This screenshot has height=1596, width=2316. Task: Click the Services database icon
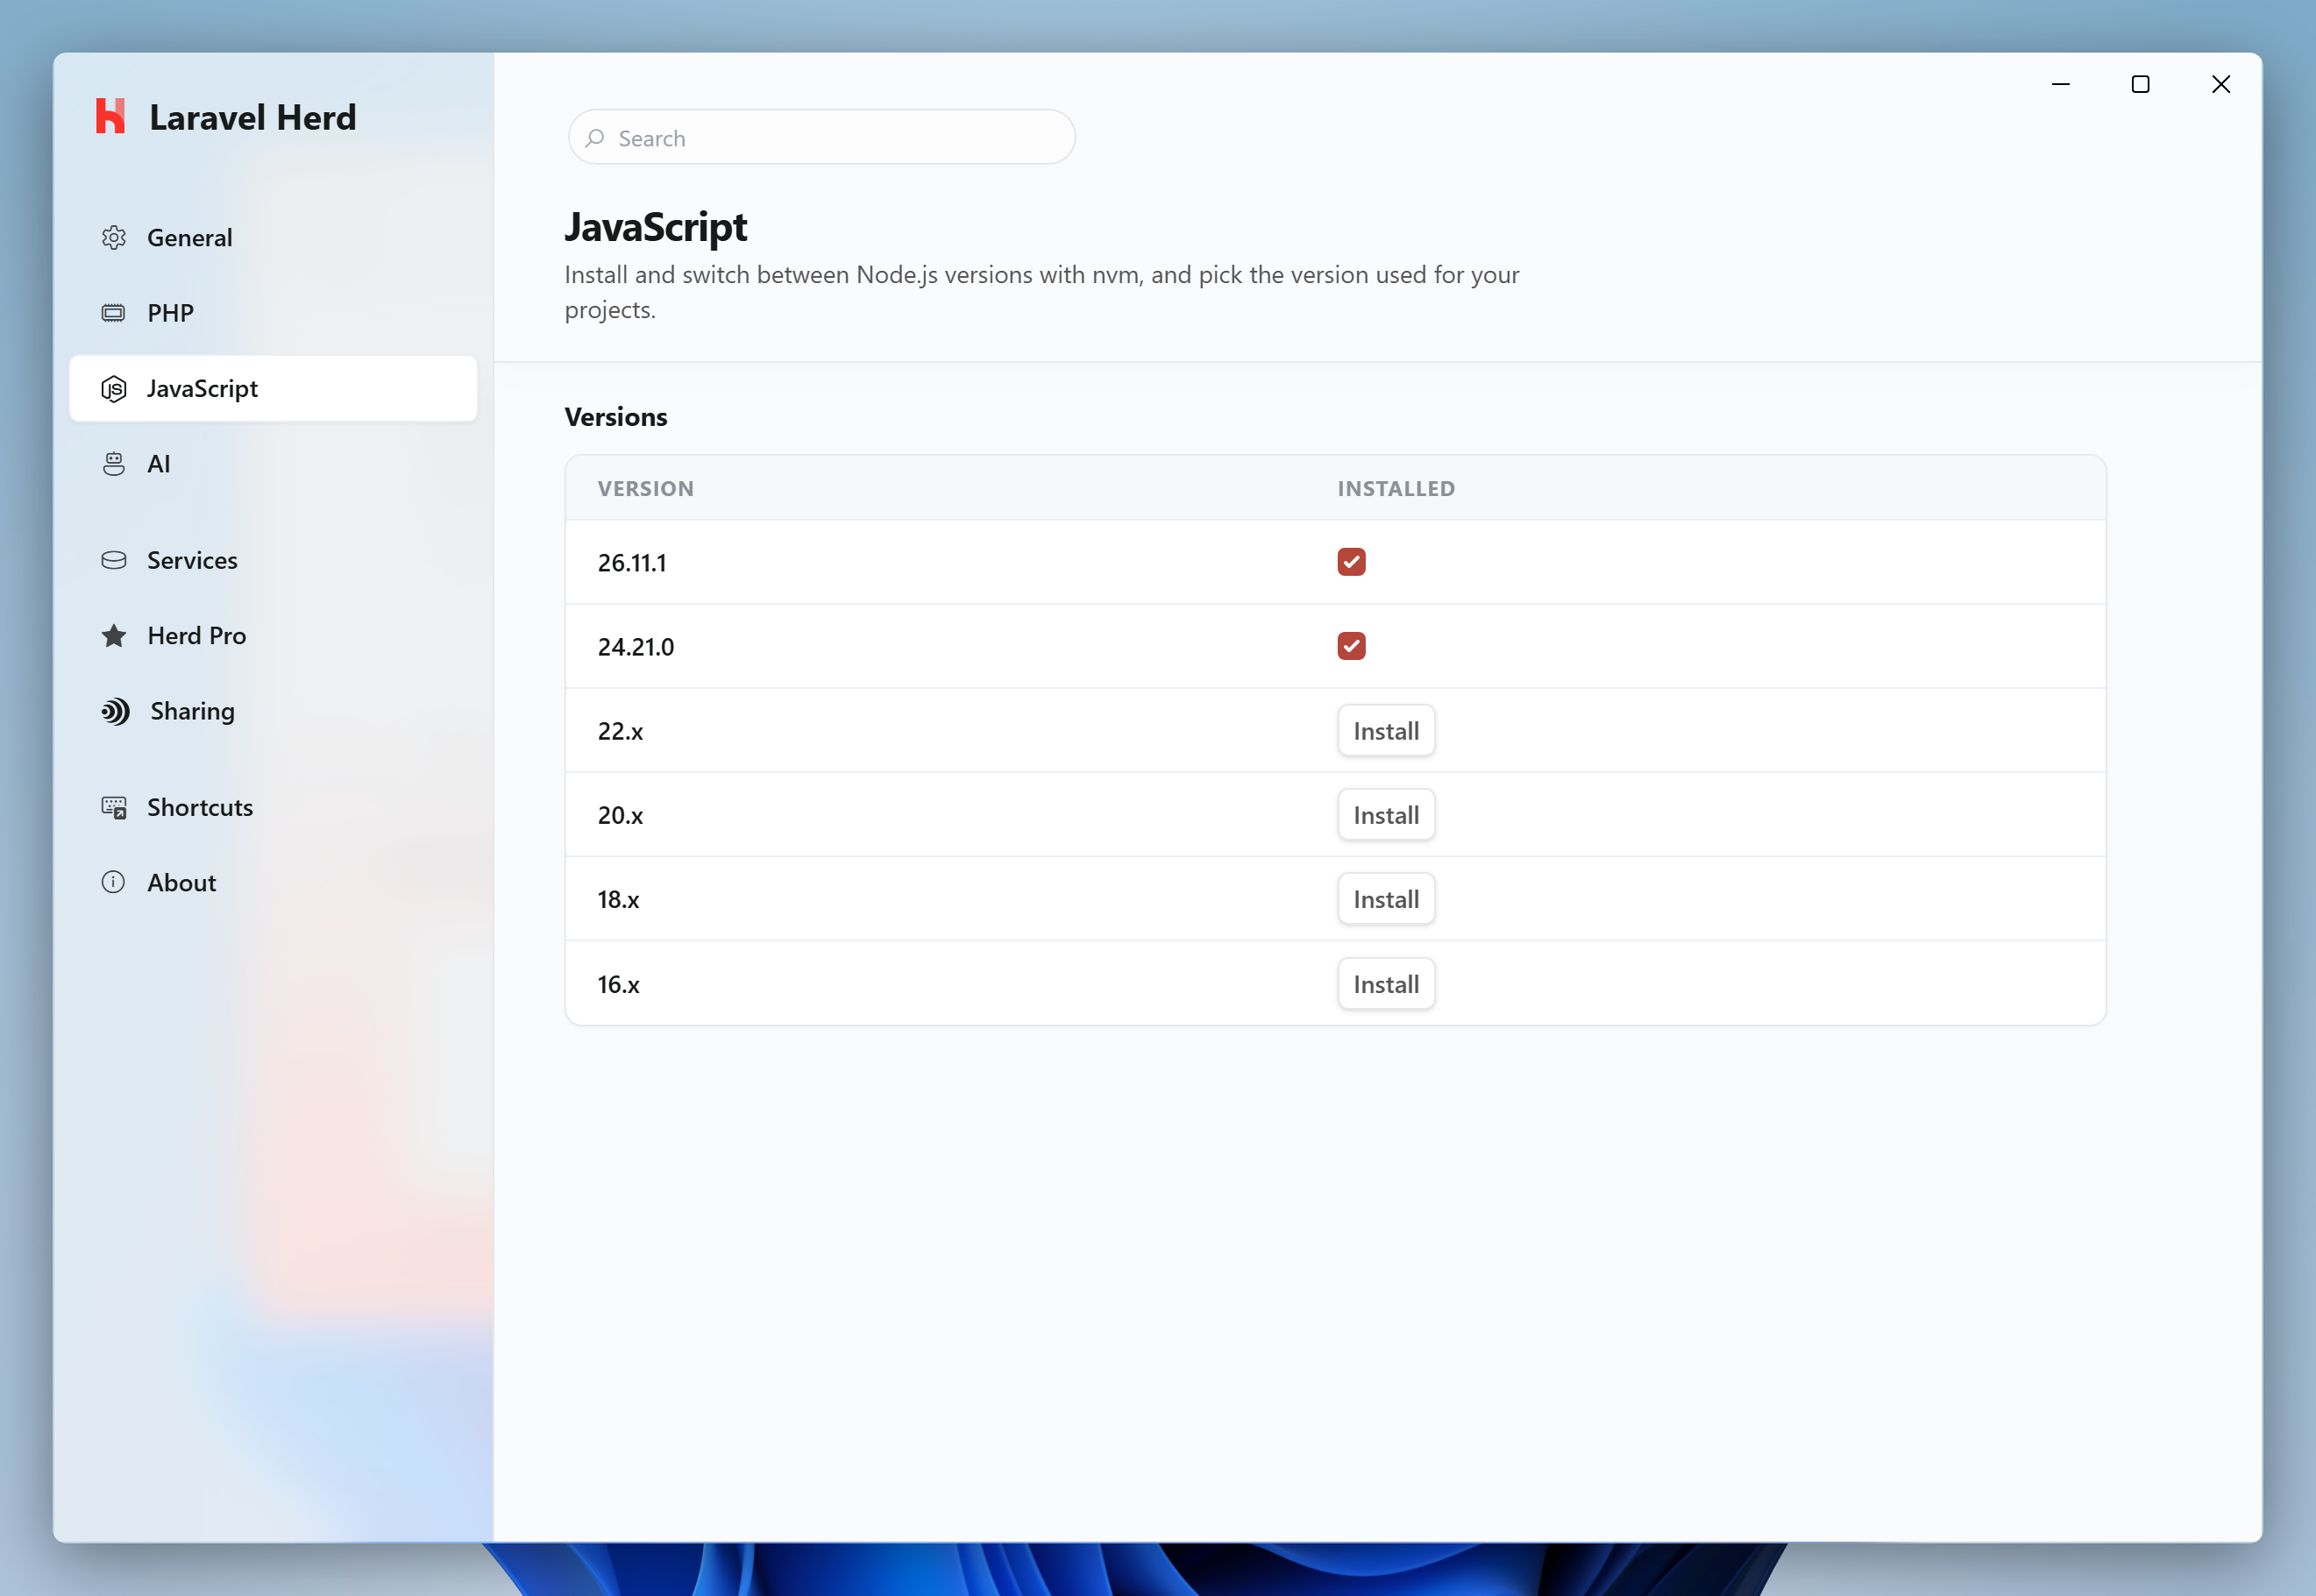point(114,560)
